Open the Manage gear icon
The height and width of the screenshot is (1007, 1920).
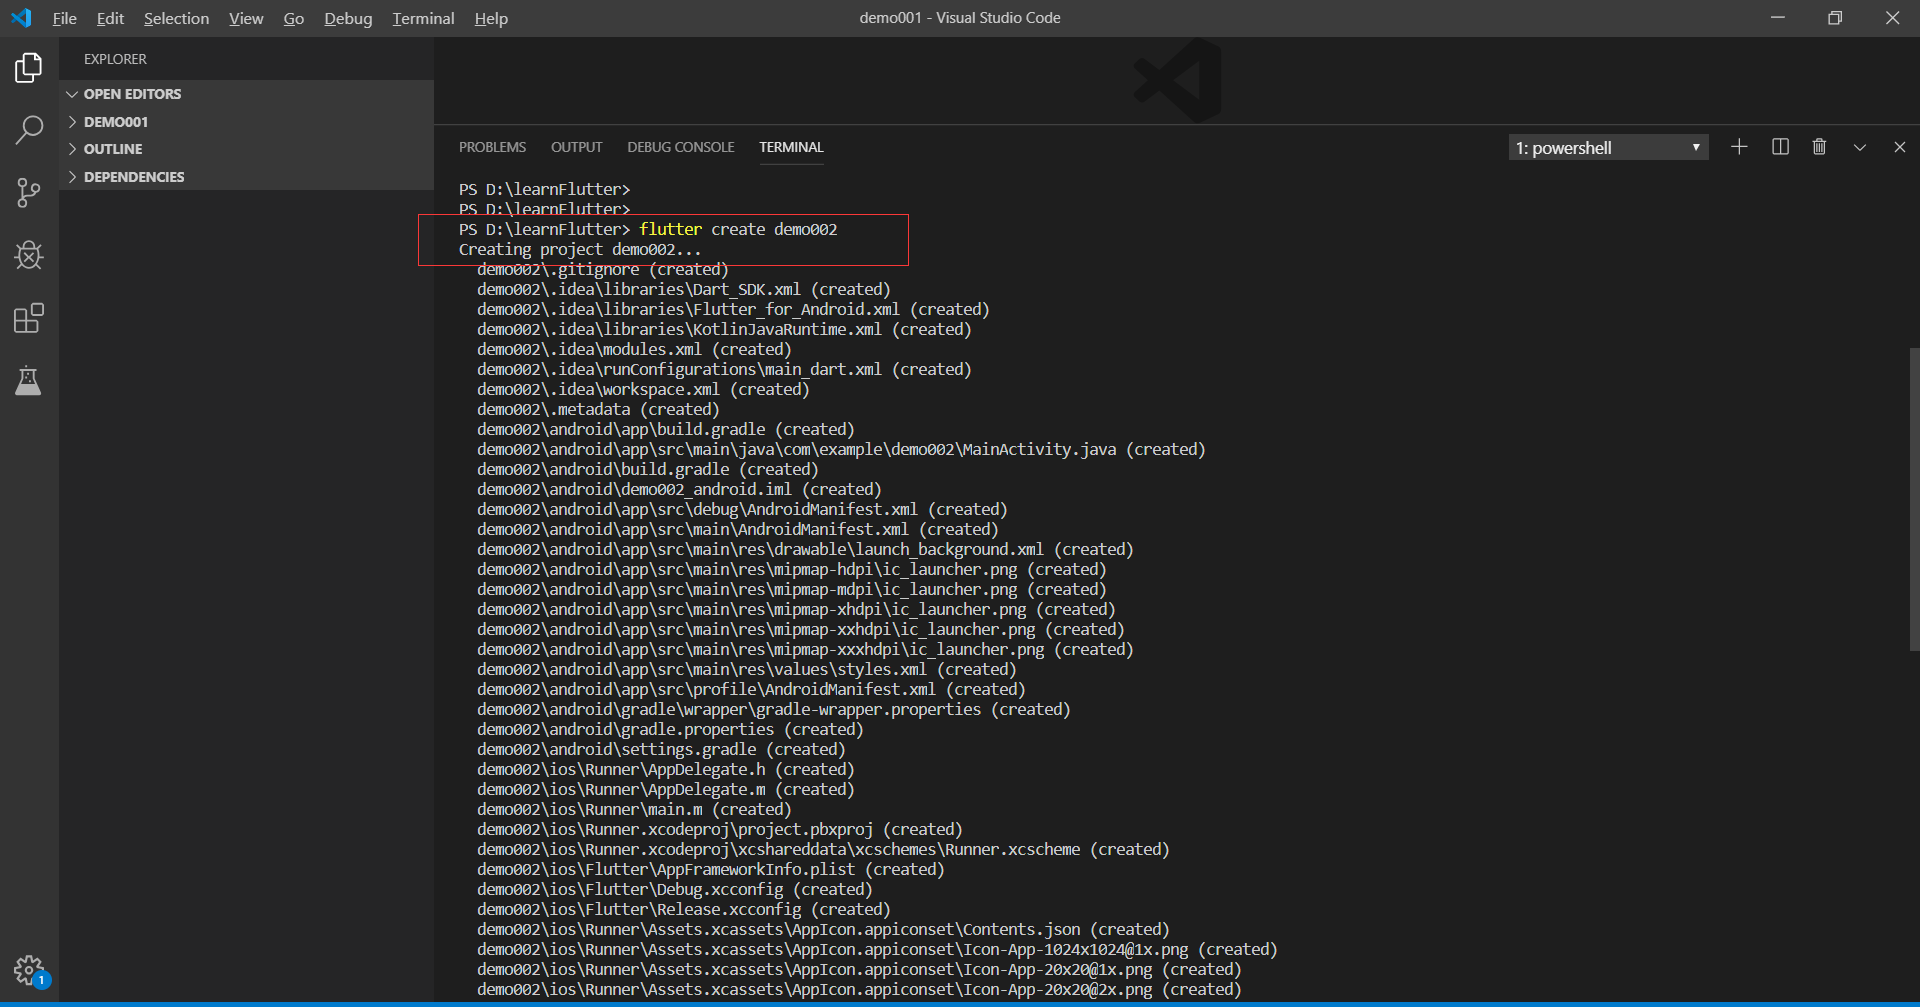[x=29, y=970]
